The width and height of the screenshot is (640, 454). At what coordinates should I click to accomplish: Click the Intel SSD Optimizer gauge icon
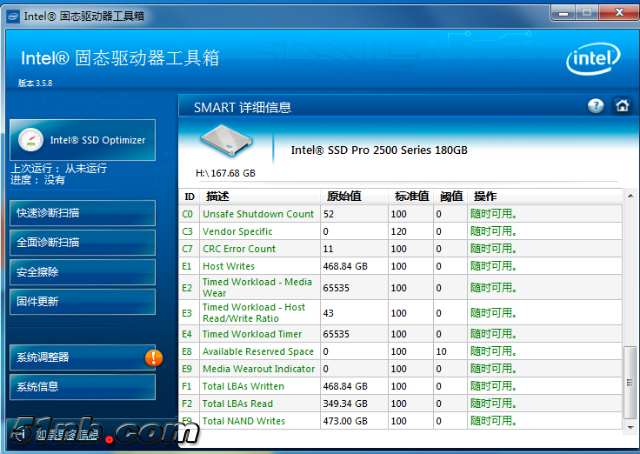click(x=30, y=140)
